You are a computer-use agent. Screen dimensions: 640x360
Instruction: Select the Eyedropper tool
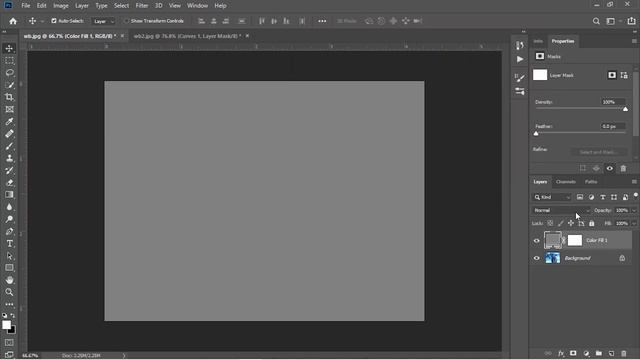click(9, 122)
